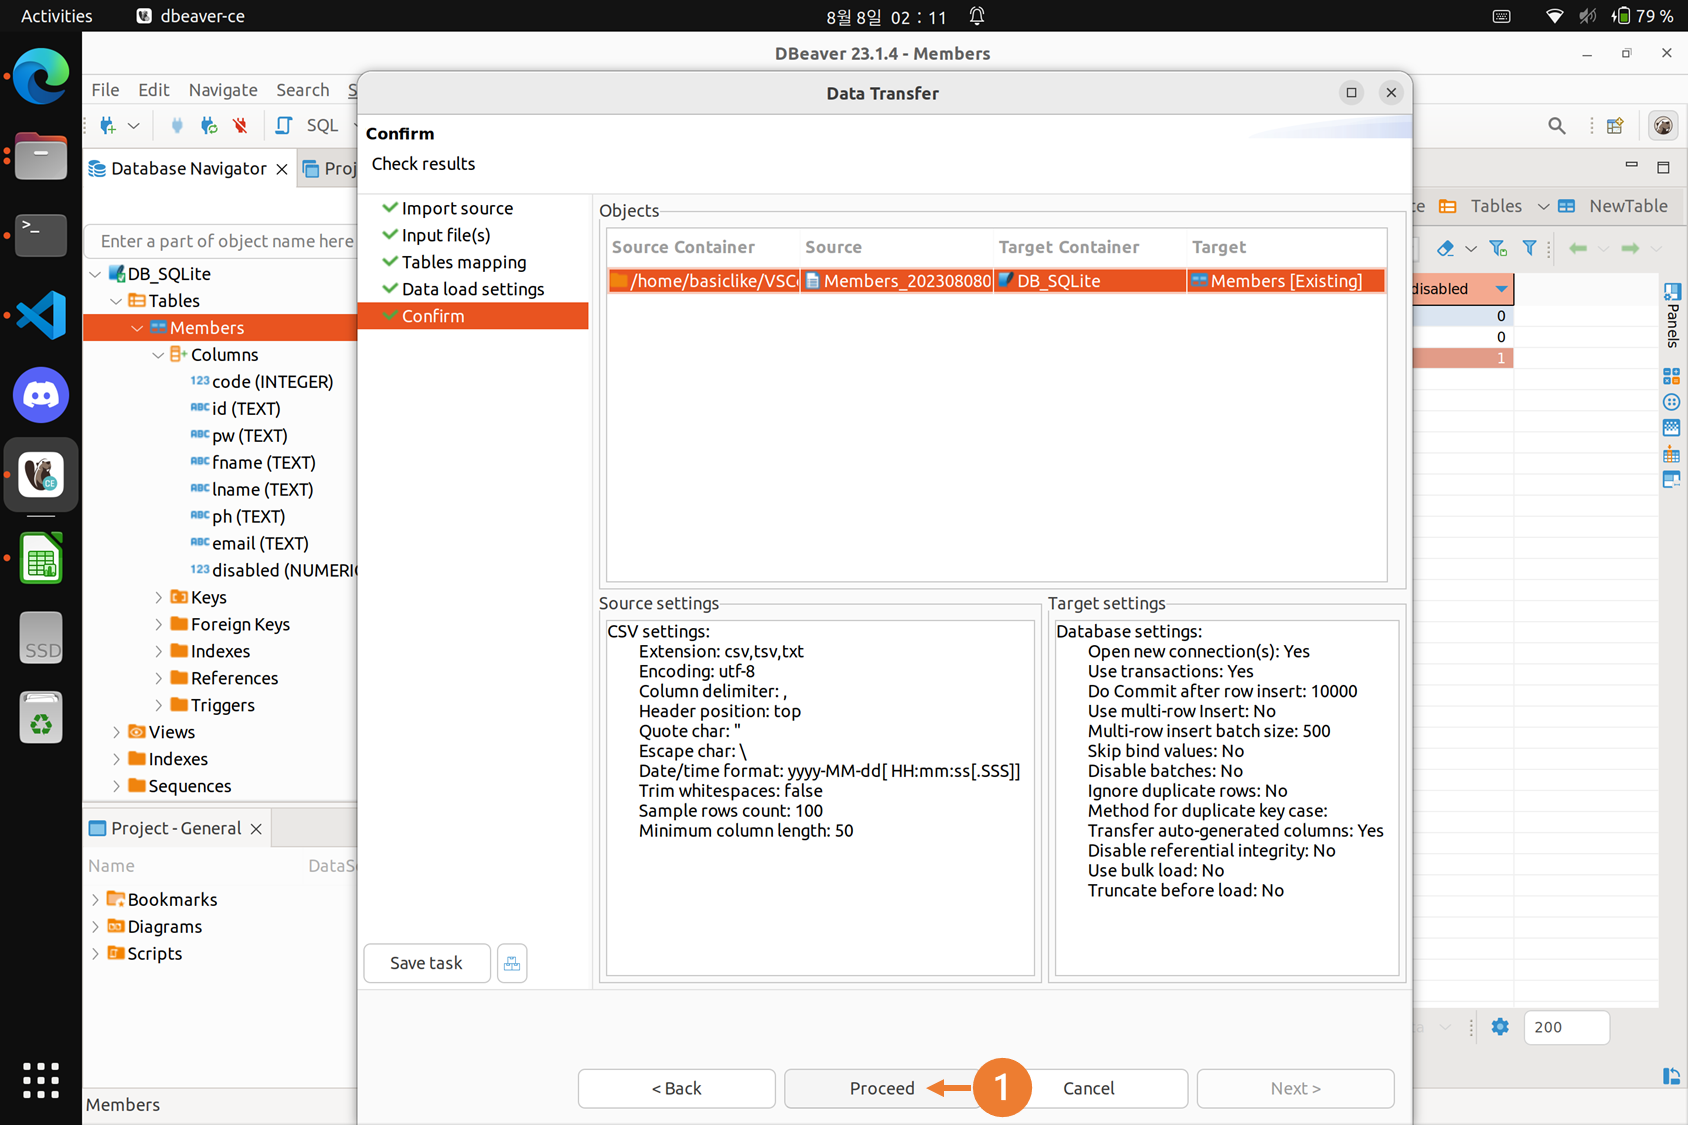Open the Panels side tab
Screen dimensions: 1688x1125
pyautogui.click(x=1672, y=316)
